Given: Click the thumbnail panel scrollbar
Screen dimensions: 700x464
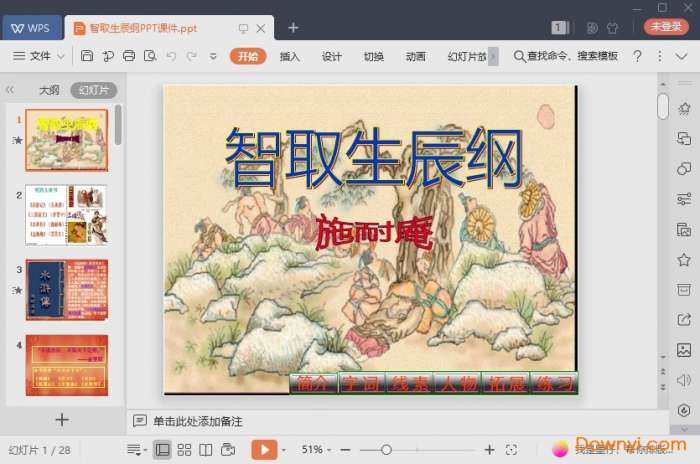Looking at the screenshot, I should (x=118, y=125).
